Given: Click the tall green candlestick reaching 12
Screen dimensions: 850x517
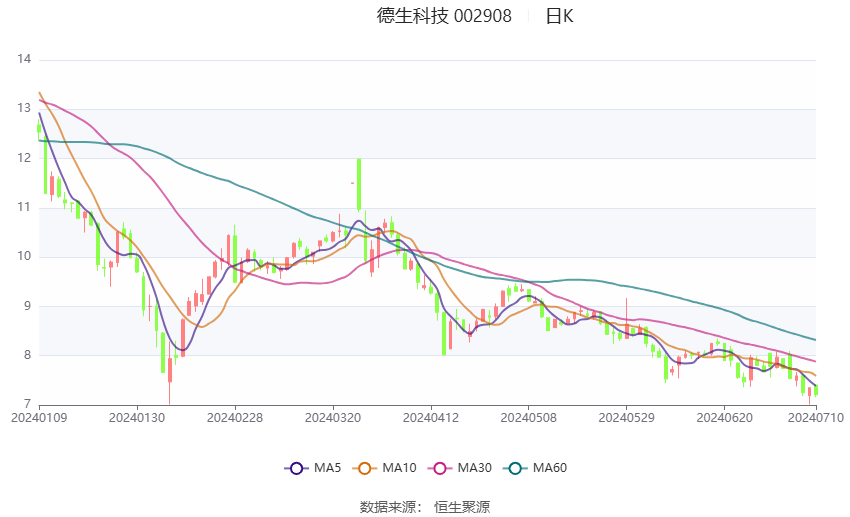Looking at the screenshot, I should click(359, 184).
